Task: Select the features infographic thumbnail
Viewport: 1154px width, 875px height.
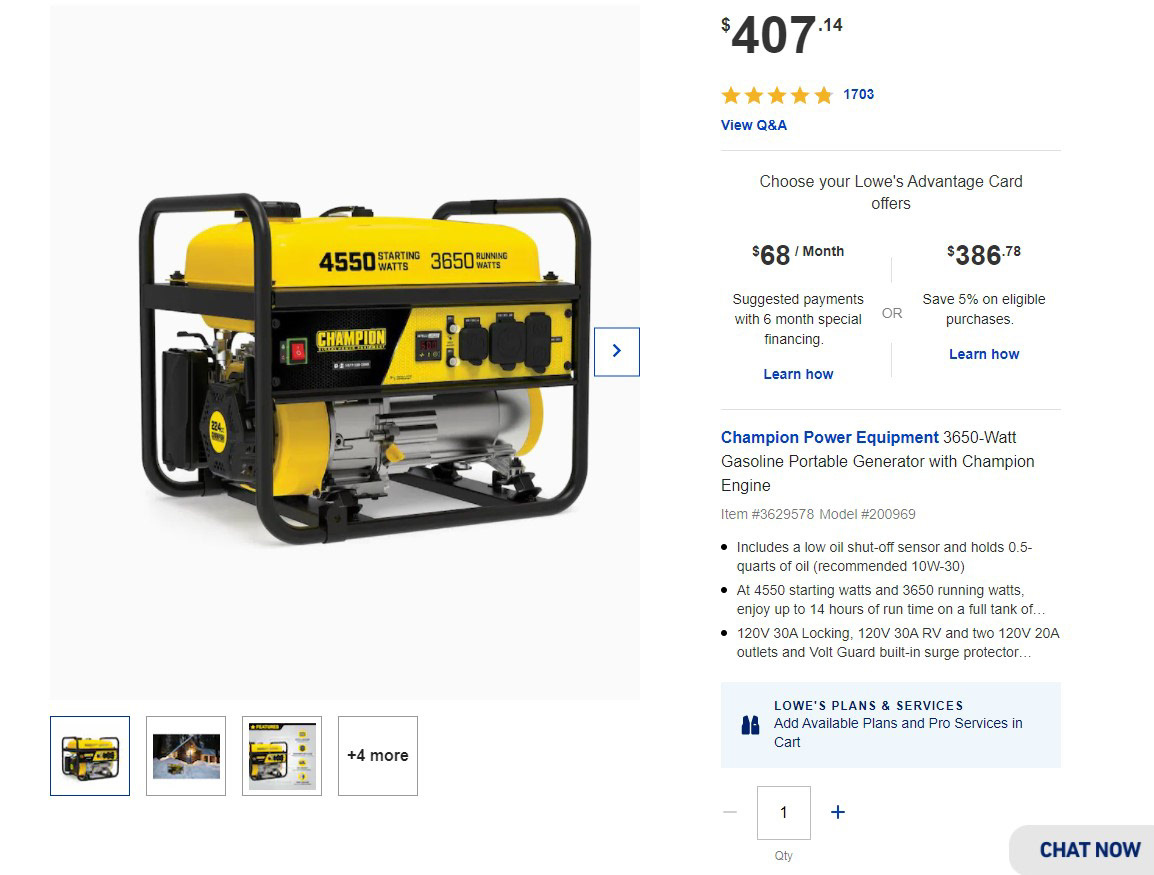Action: (x=282, y=756)
